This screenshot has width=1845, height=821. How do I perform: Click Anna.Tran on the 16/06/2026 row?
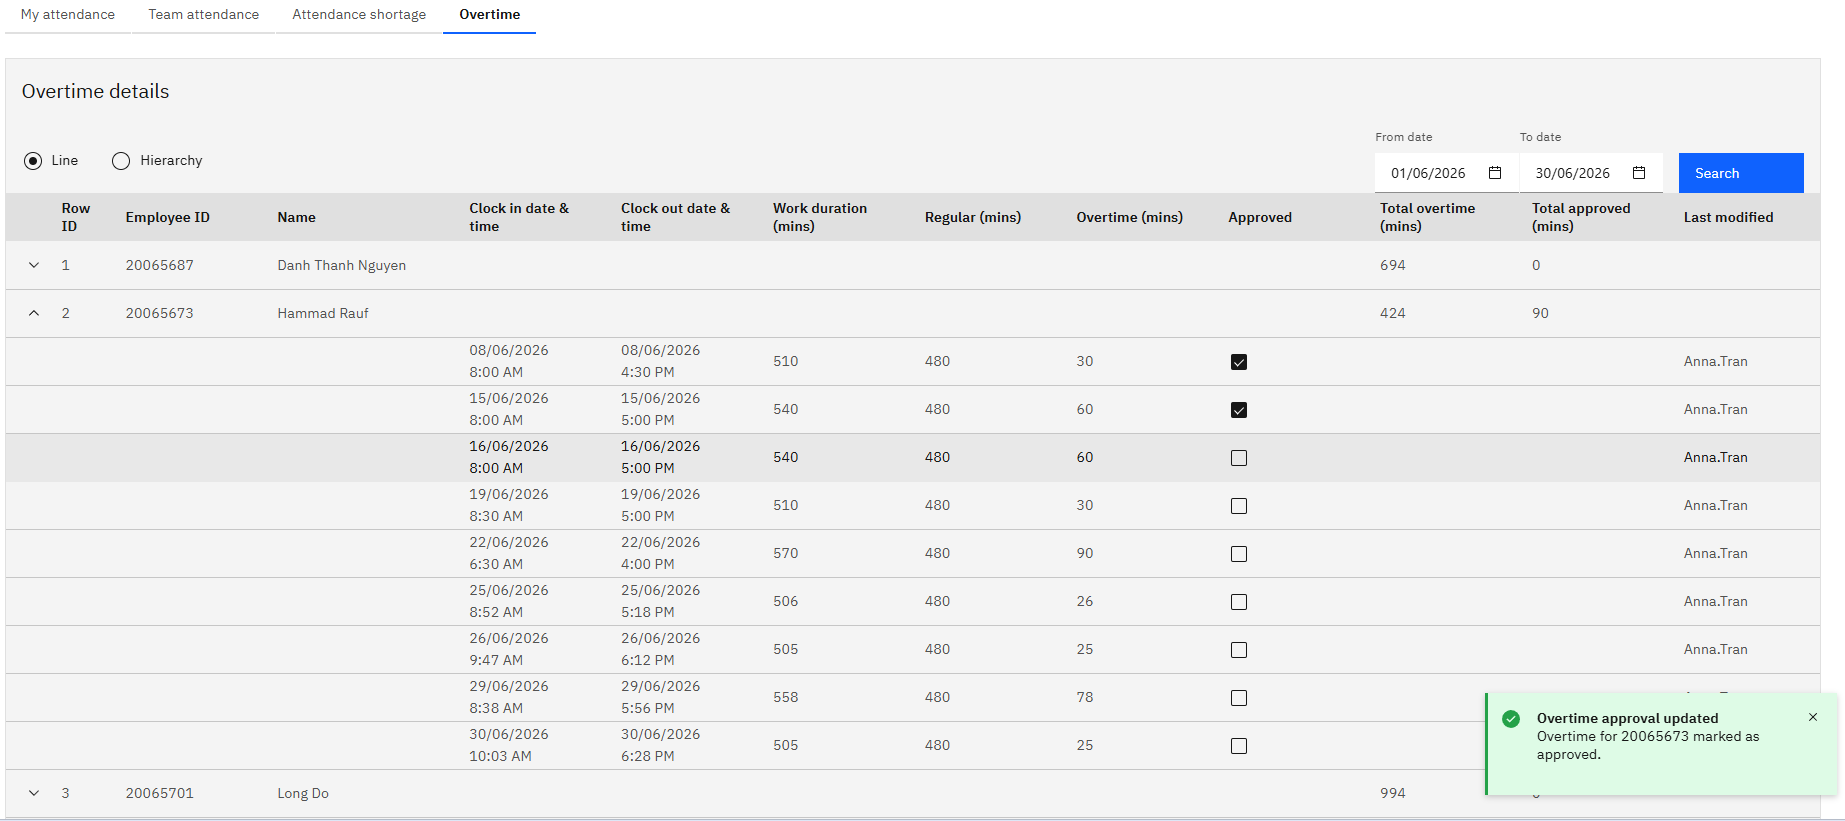1716,457
